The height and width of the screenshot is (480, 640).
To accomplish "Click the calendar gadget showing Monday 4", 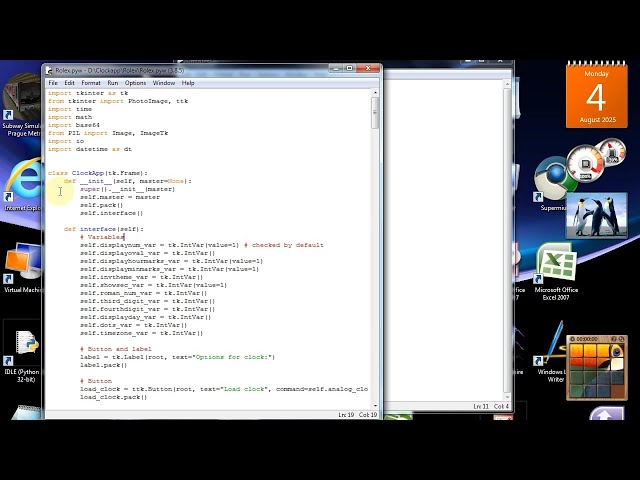I will point(596,95).
